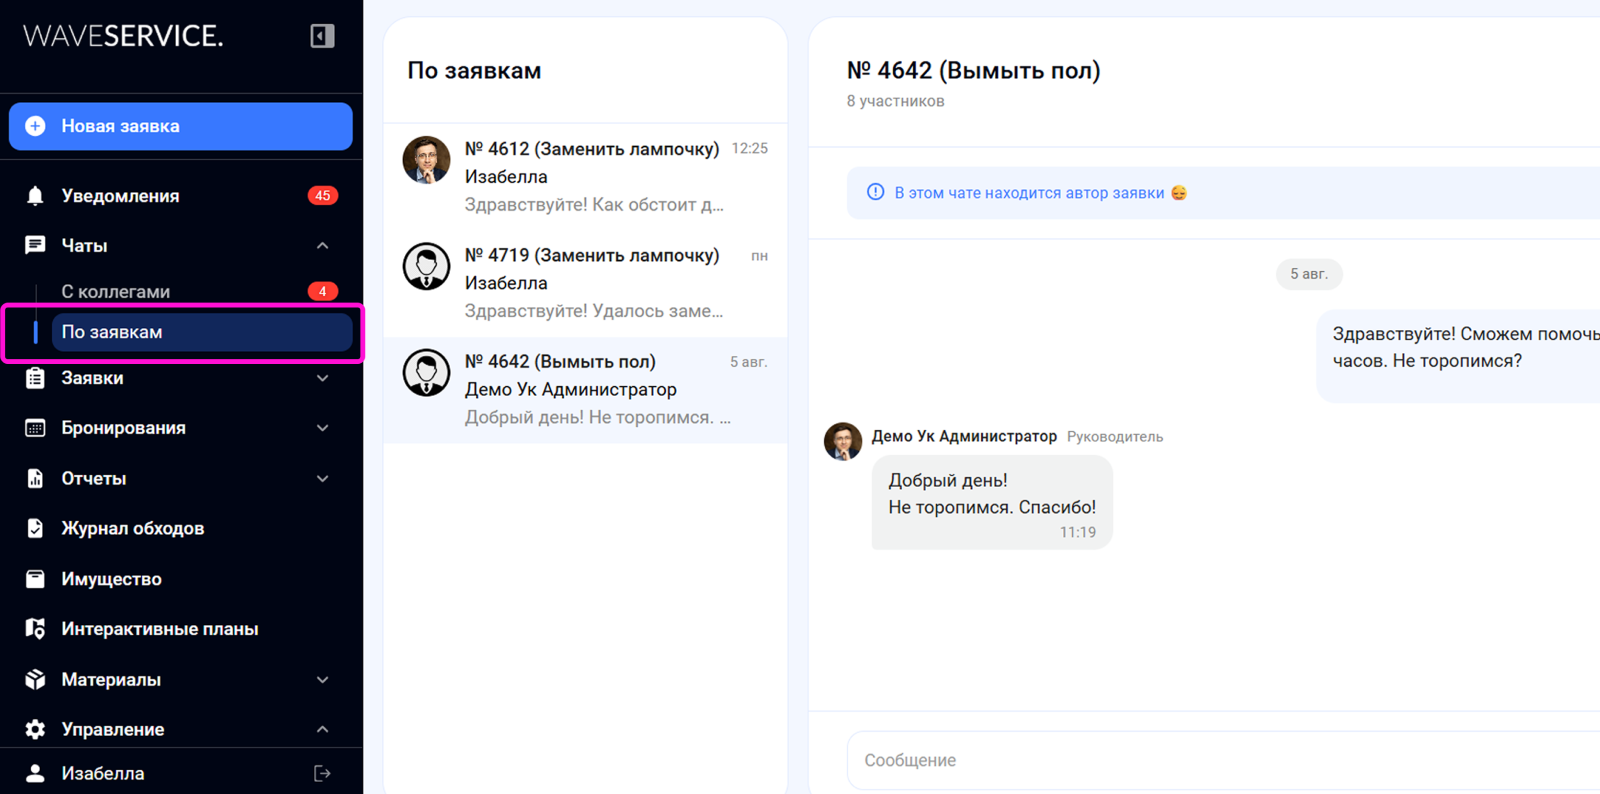The height and width of the screenshot is (794, 1600).
Task: Expand the Бронирования section chevron
Action: tap(322, 428)
